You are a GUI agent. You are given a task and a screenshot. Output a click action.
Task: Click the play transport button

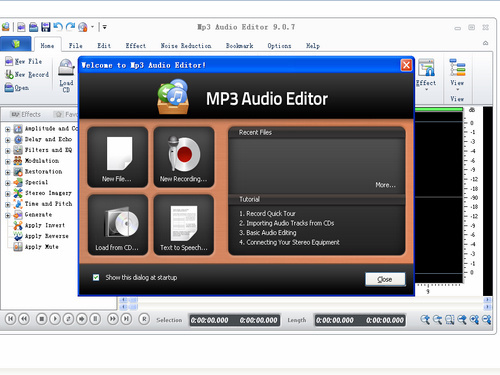pos(55,319)
